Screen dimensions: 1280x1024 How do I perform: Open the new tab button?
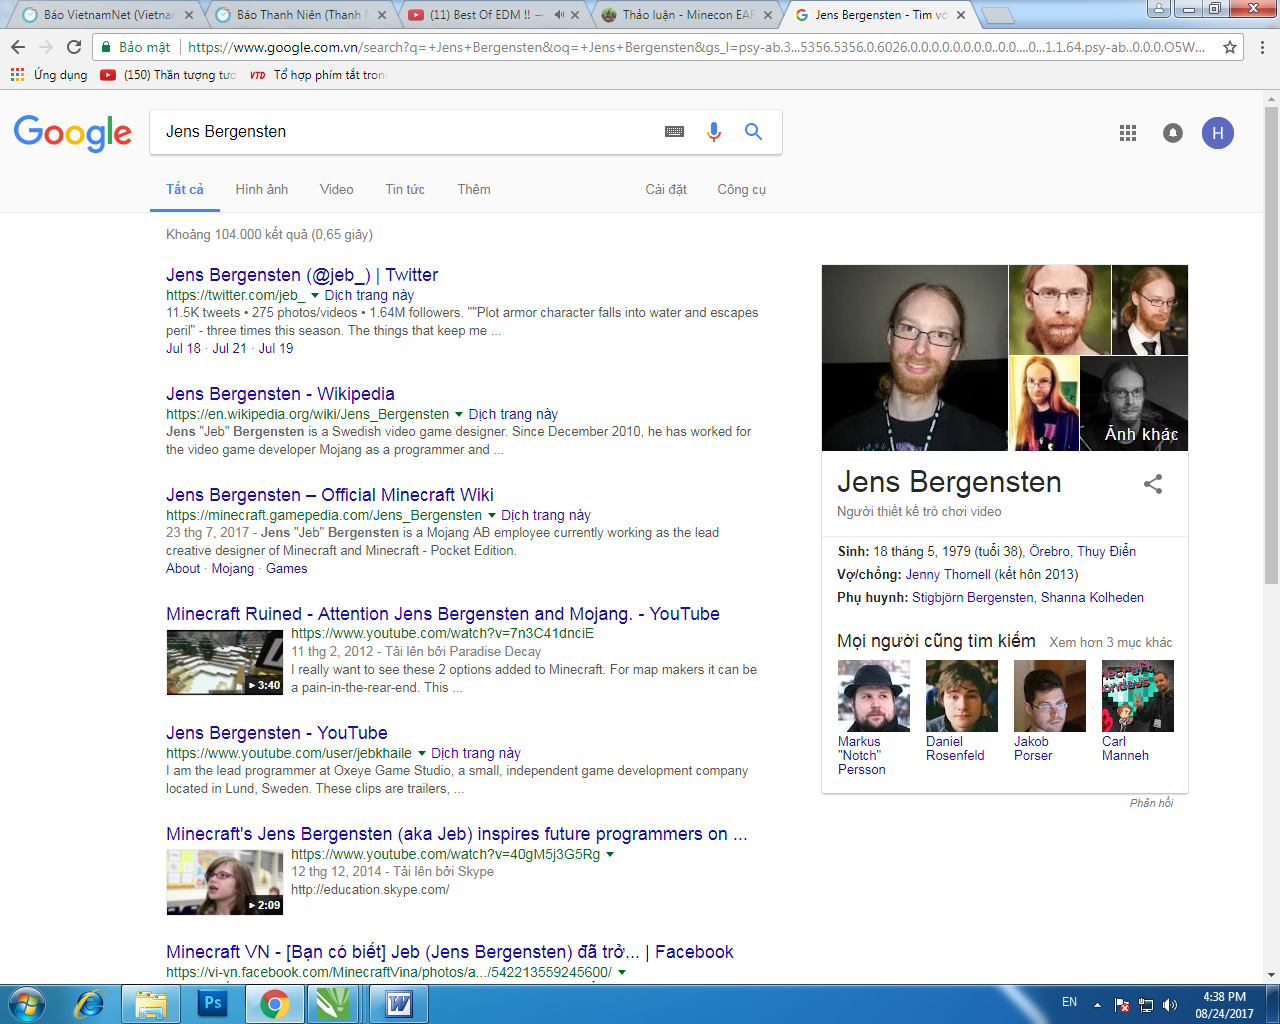coord(997,15)
